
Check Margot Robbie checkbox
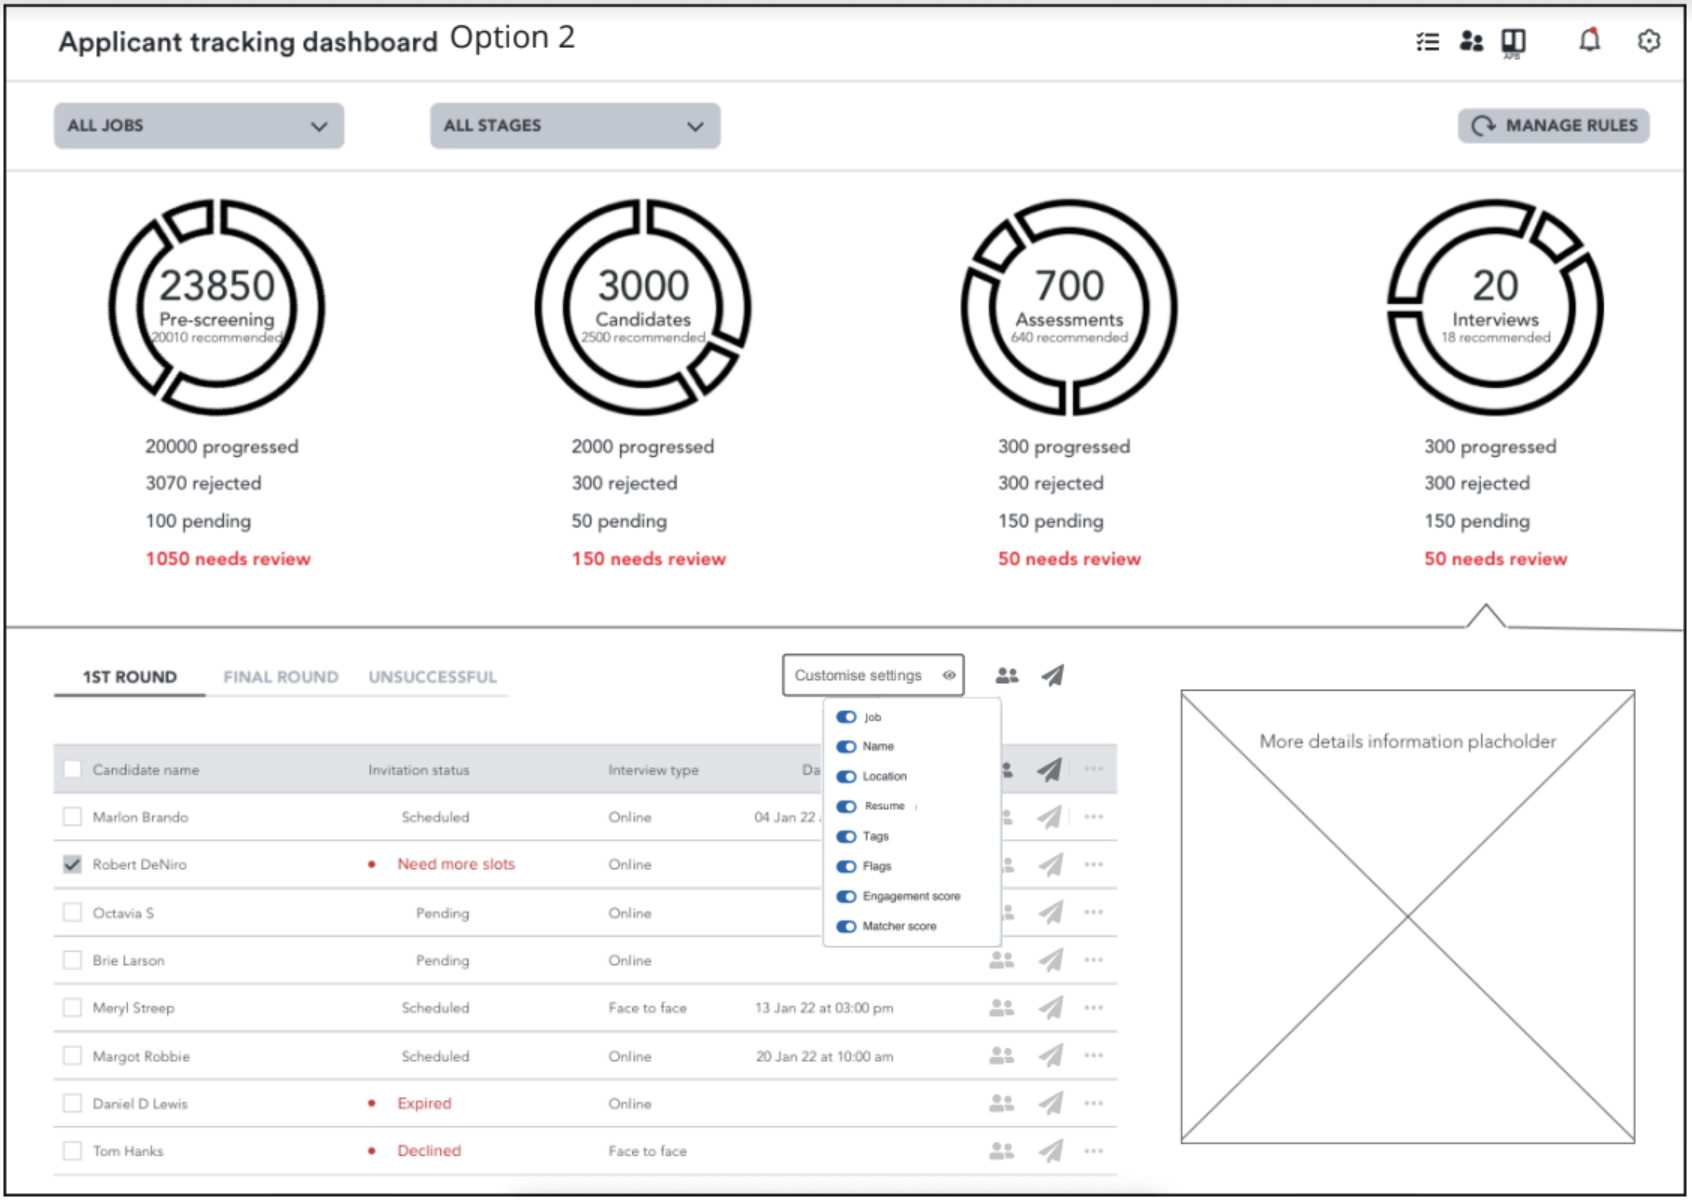click(72, 1055)
